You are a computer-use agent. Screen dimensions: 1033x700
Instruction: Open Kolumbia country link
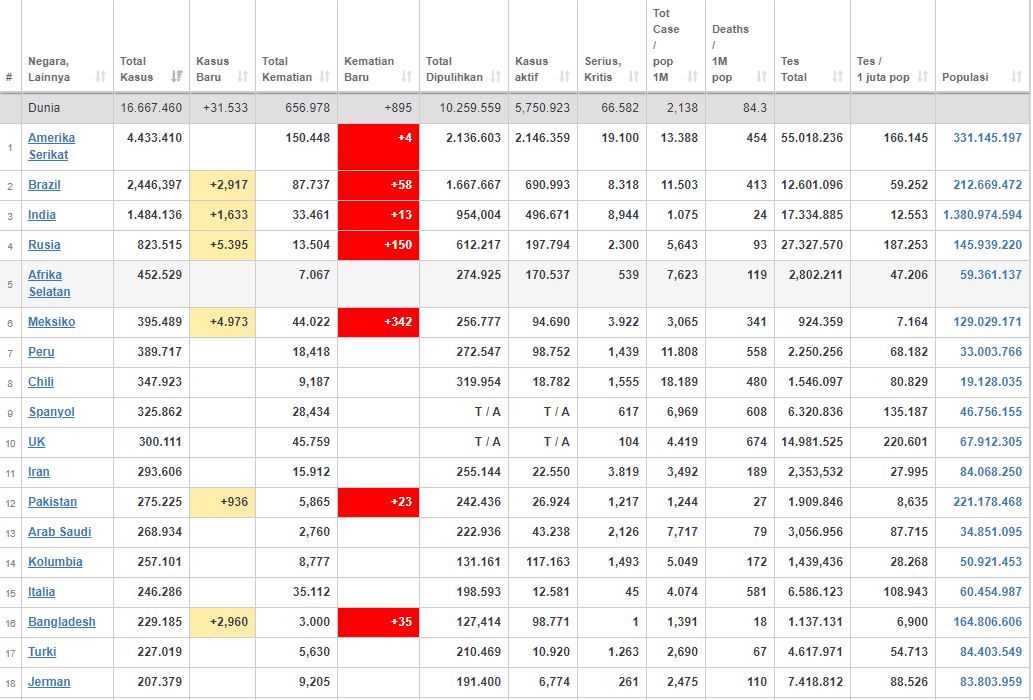(x=55, y=562)
